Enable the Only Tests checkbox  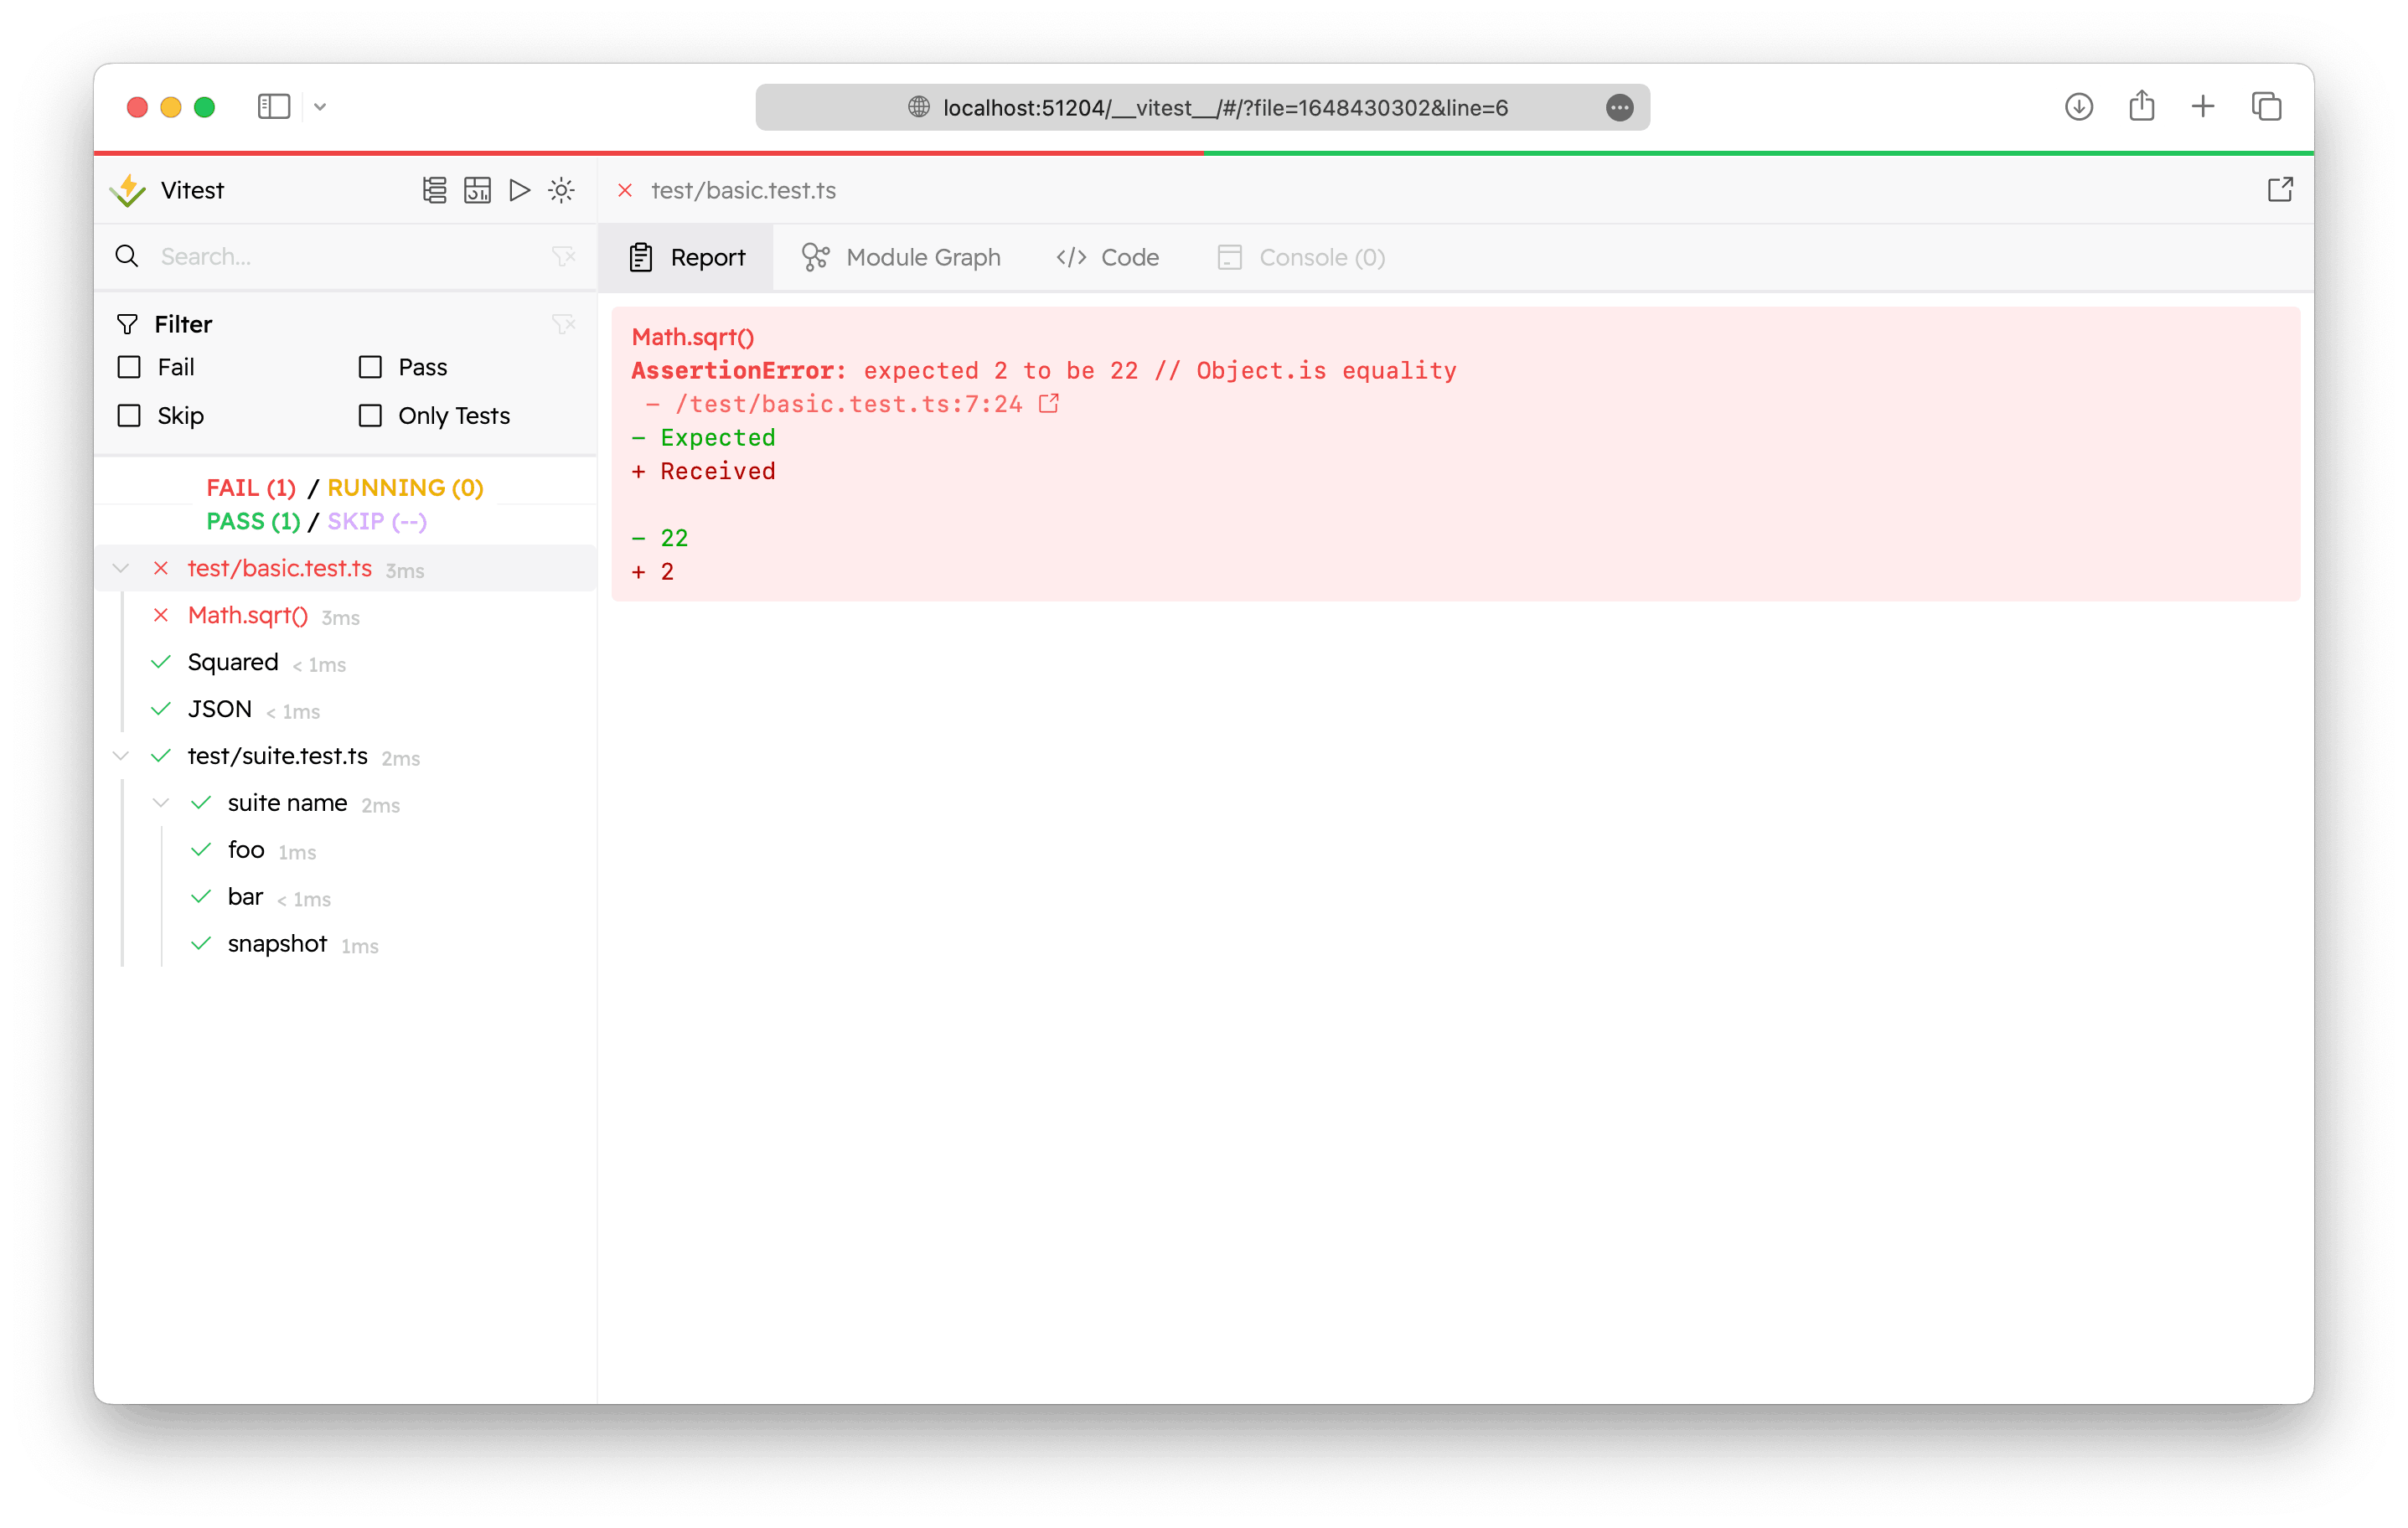(369, 415)
